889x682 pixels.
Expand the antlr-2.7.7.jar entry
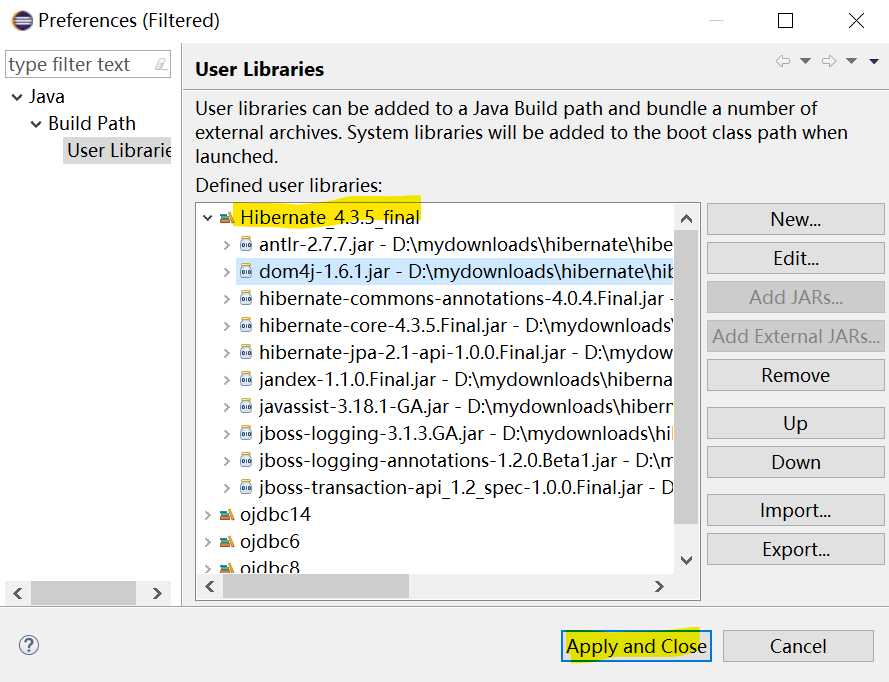pyautogui.click(x=227, y=245)
